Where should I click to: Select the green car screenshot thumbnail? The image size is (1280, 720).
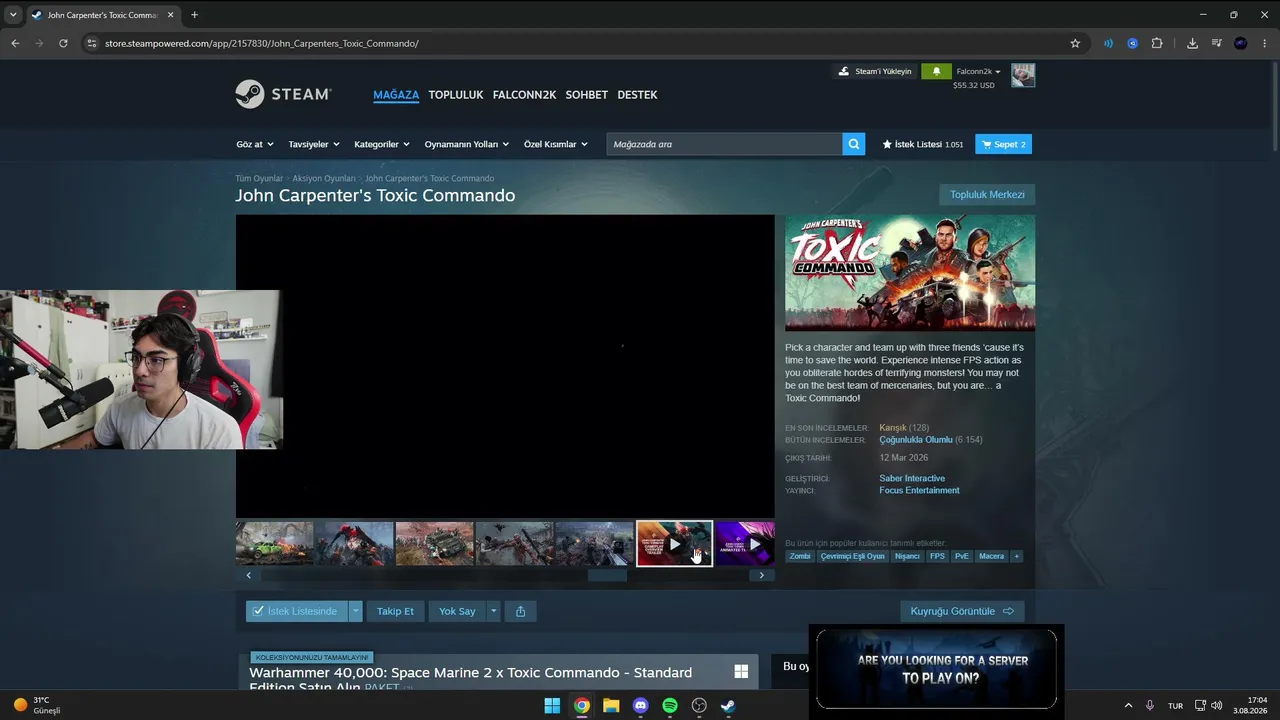274,543
